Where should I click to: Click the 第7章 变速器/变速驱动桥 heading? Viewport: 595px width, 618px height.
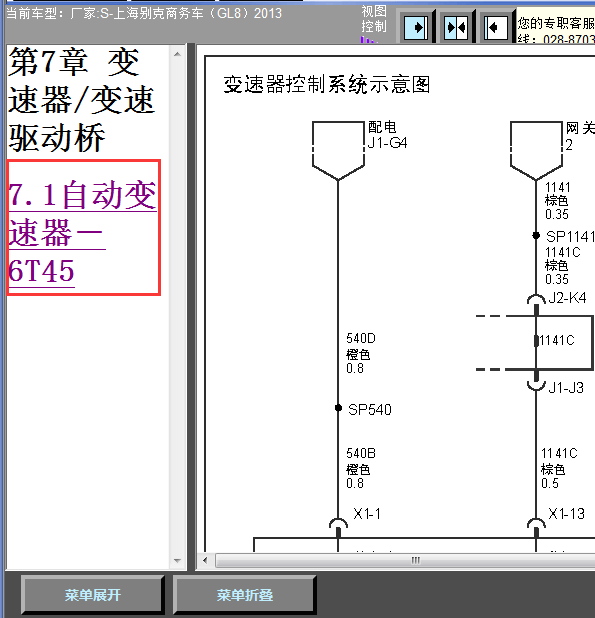point(81,100)
